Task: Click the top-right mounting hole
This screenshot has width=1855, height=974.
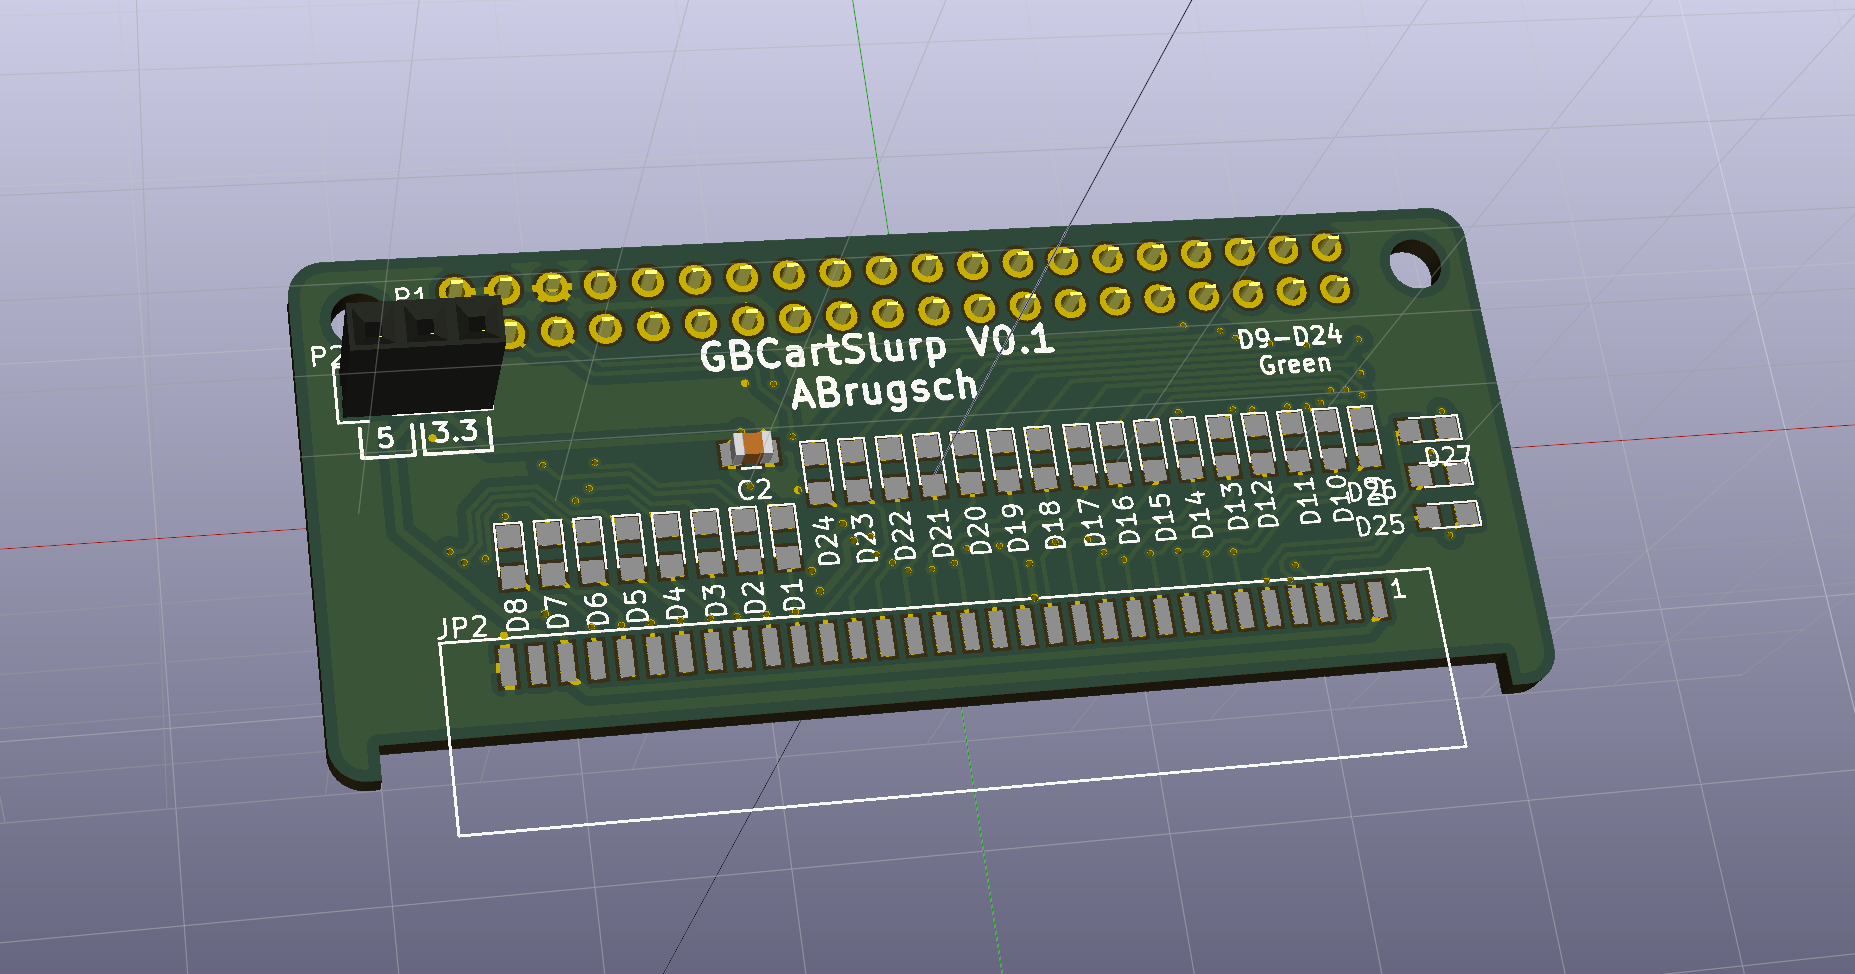Action: tap(1414, 265)
